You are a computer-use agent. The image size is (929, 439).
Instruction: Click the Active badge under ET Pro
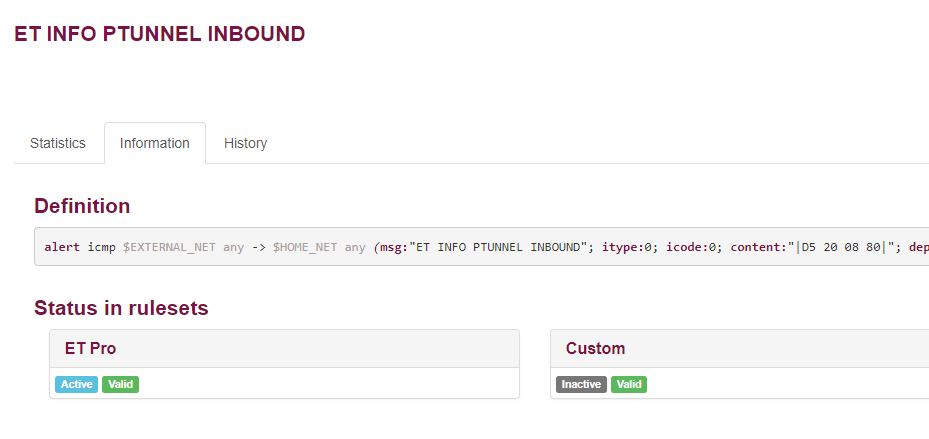click(76, 384)
